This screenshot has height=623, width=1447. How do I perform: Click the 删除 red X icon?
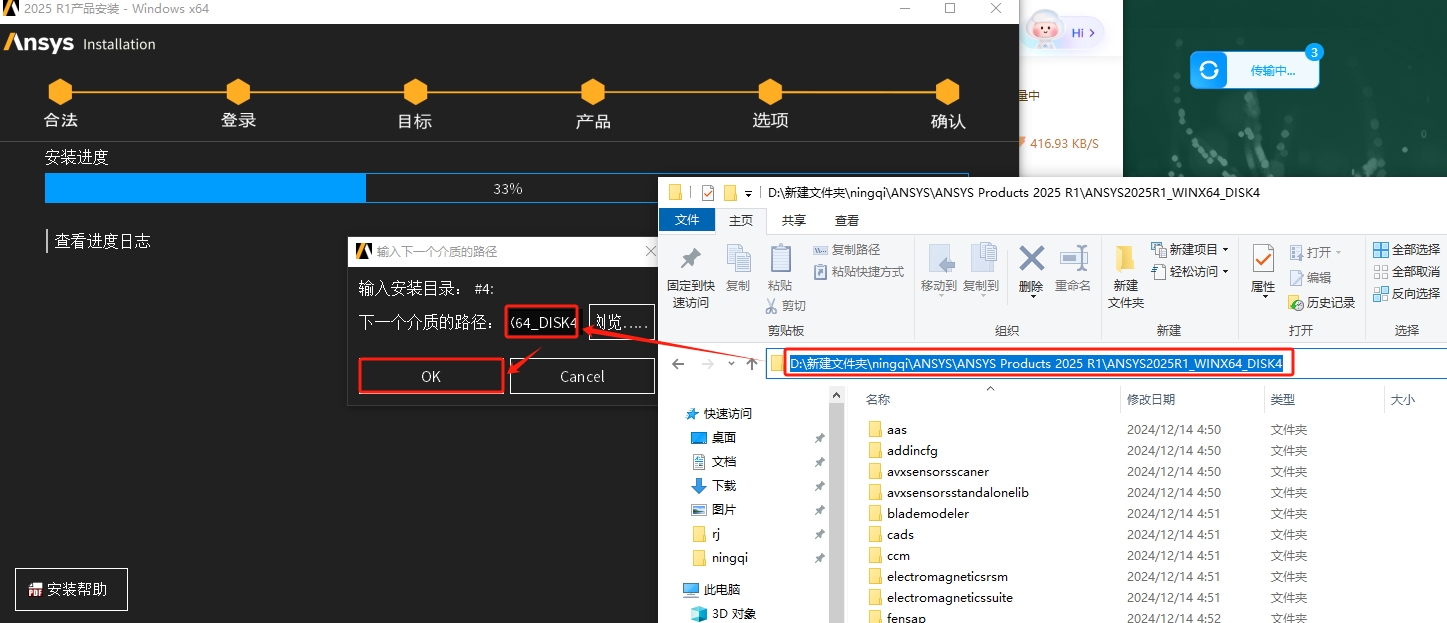[1031, 259]
